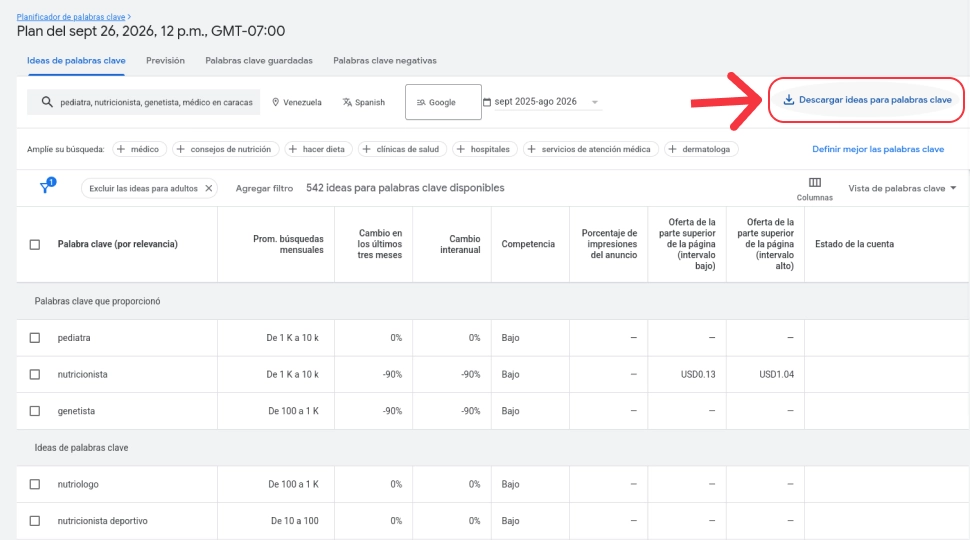This screenshot has width=970, height=540.
Task: Open the Columnas columns icon
Action: pyautogui.click(x=815, y=182)
